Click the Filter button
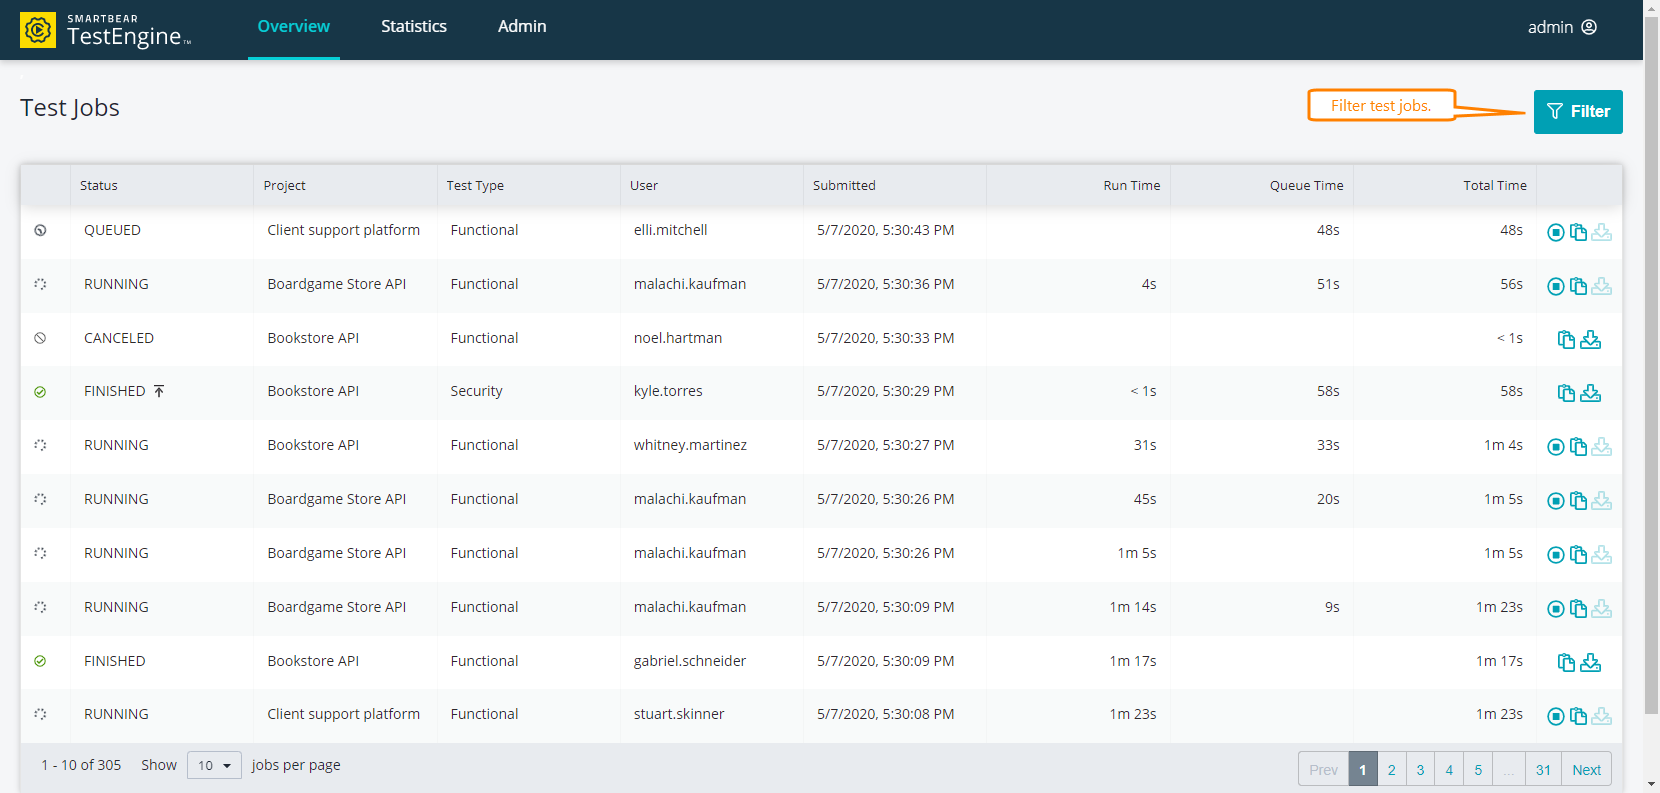Viewport: 1660px width, 793px height. [1578, 111]
